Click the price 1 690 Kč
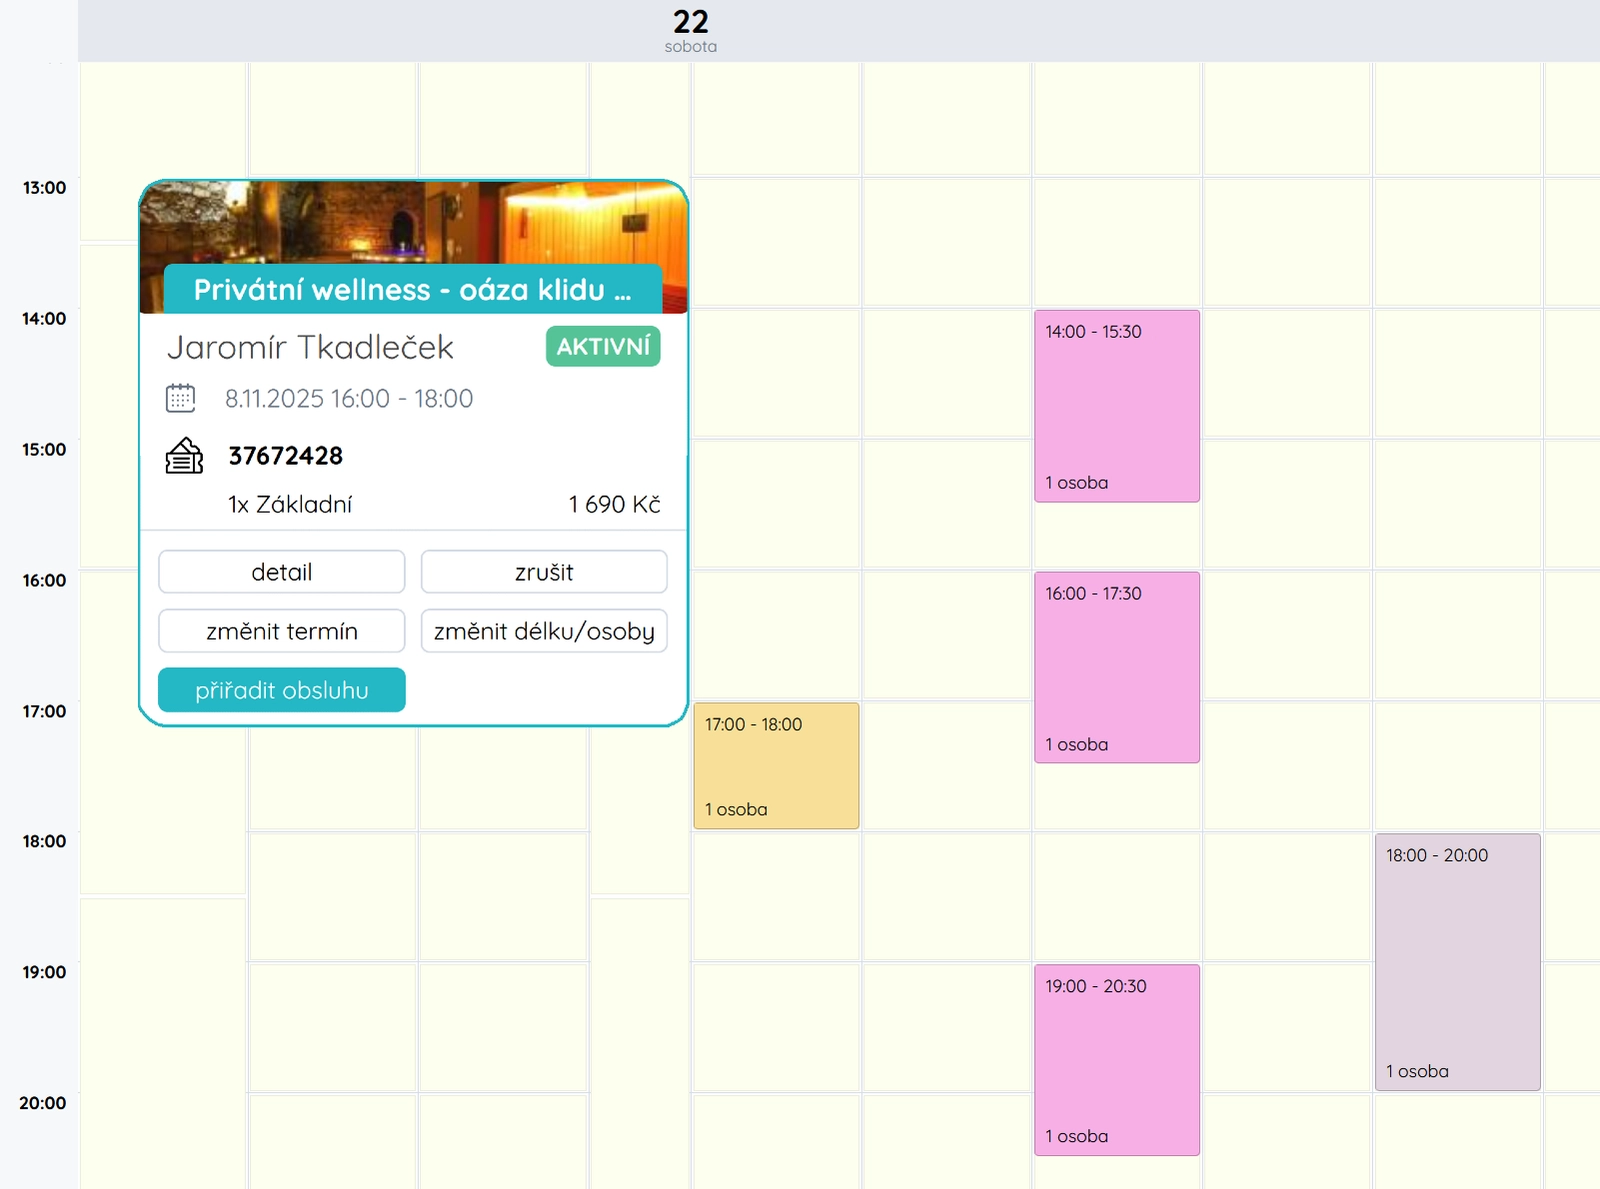Viewport: 1600px width, 1189px height. [615, 504]
